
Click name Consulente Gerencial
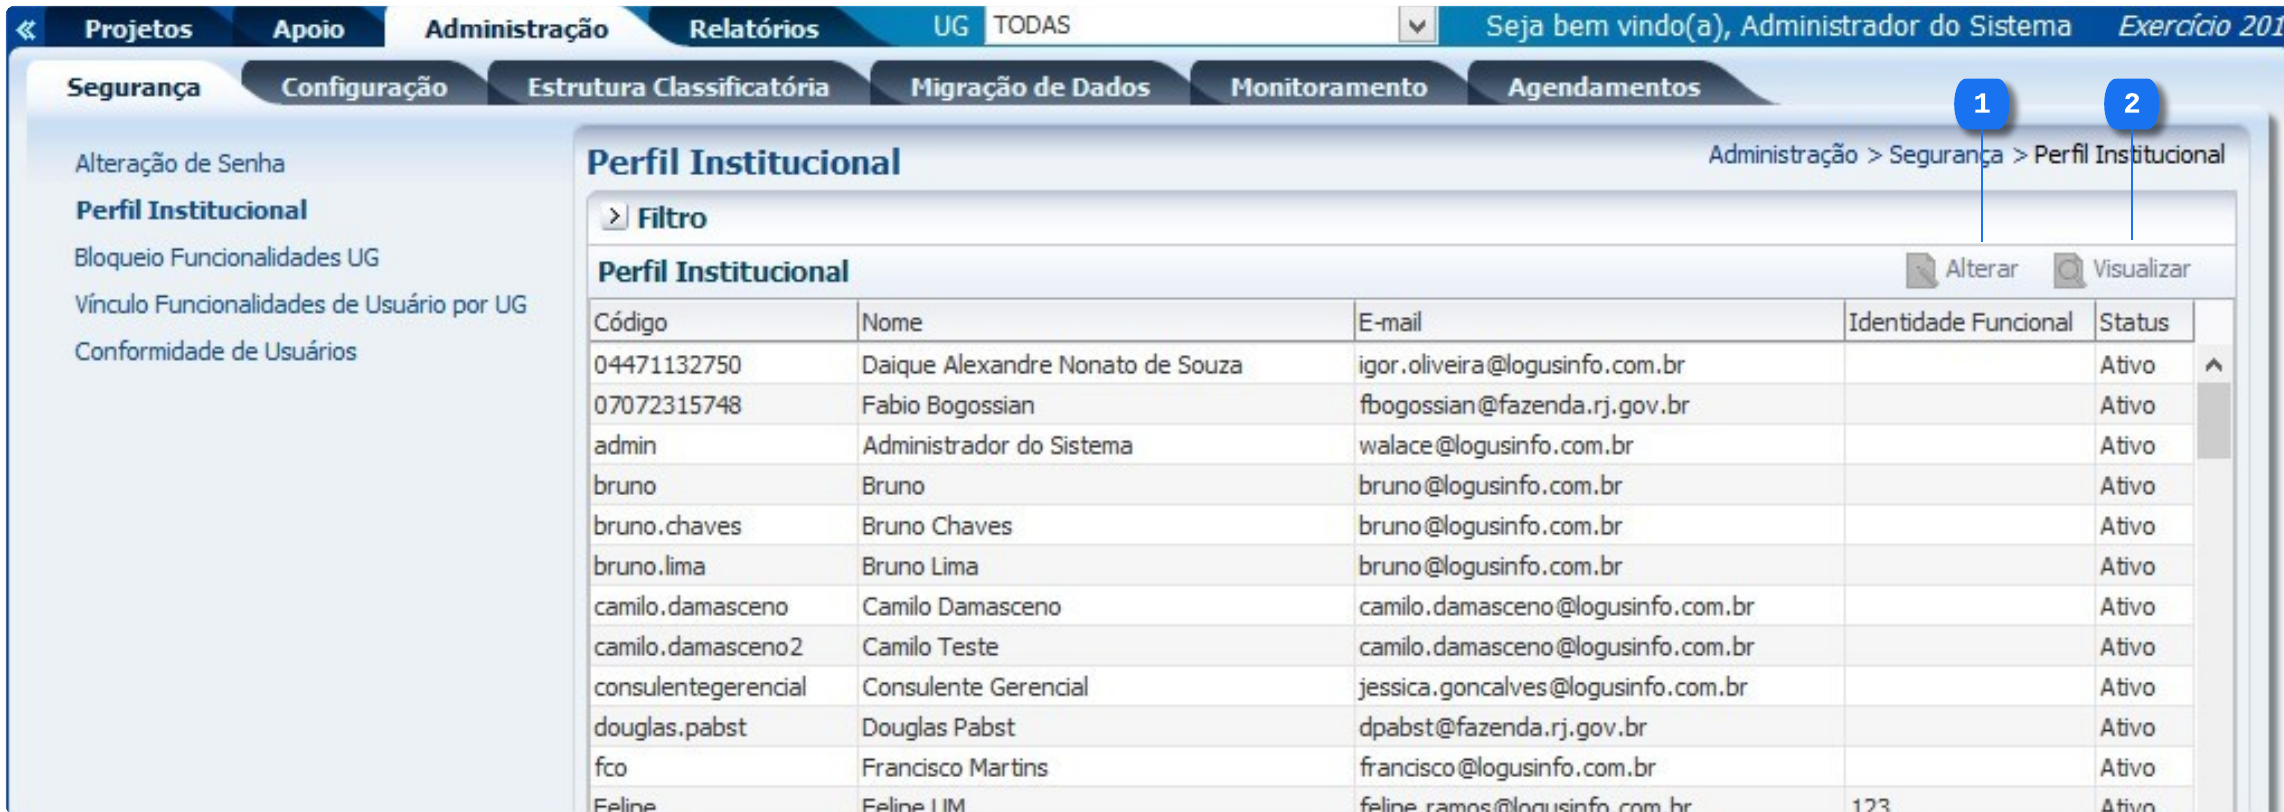[x=975, y=687]
